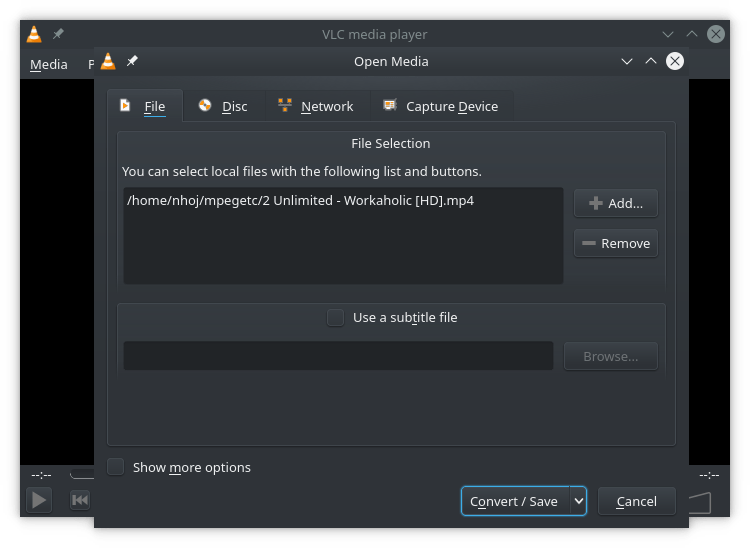Click the File tab play-file icon
Screen dimensions: 750x548
(x=125, y=105)
